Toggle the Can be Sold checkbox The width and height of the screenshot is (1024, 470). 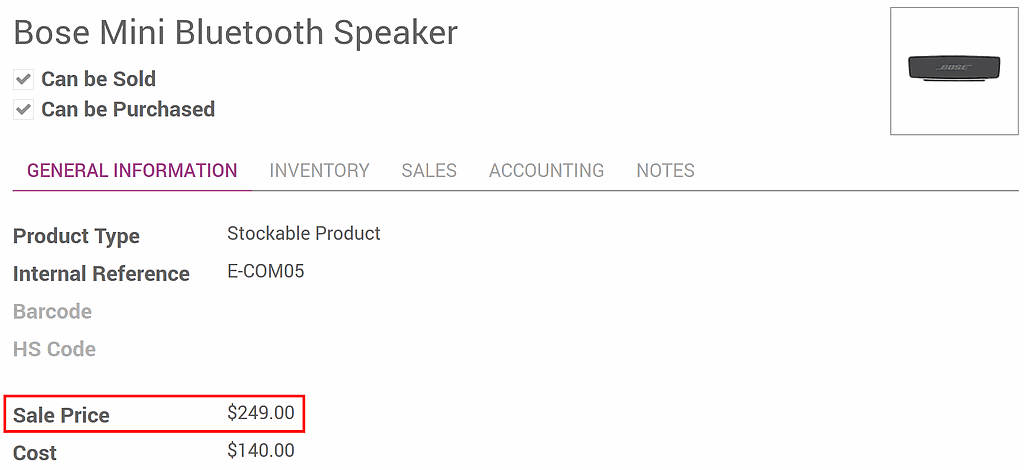[x=23, y=79]
